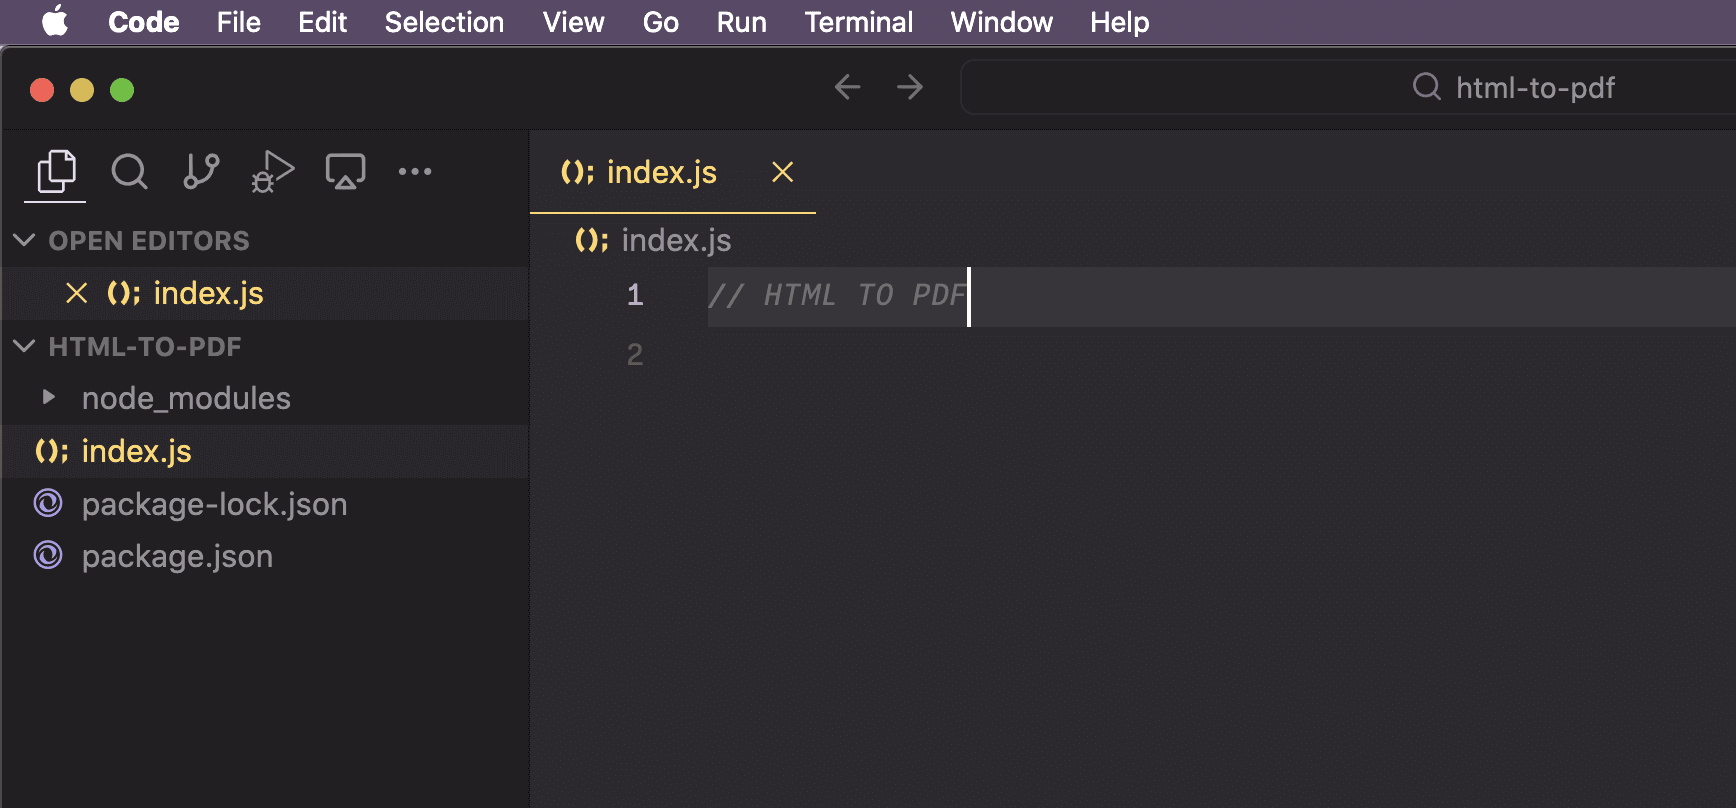Collapse the HTML-TO-PDF folder section

(x=25, y=346)
